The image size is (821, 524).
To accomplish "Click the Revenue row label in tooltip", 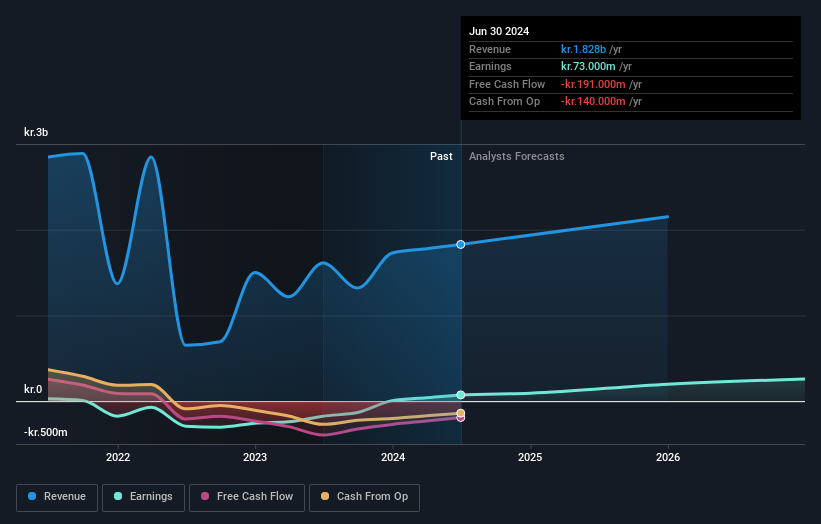I will [490, 49].
